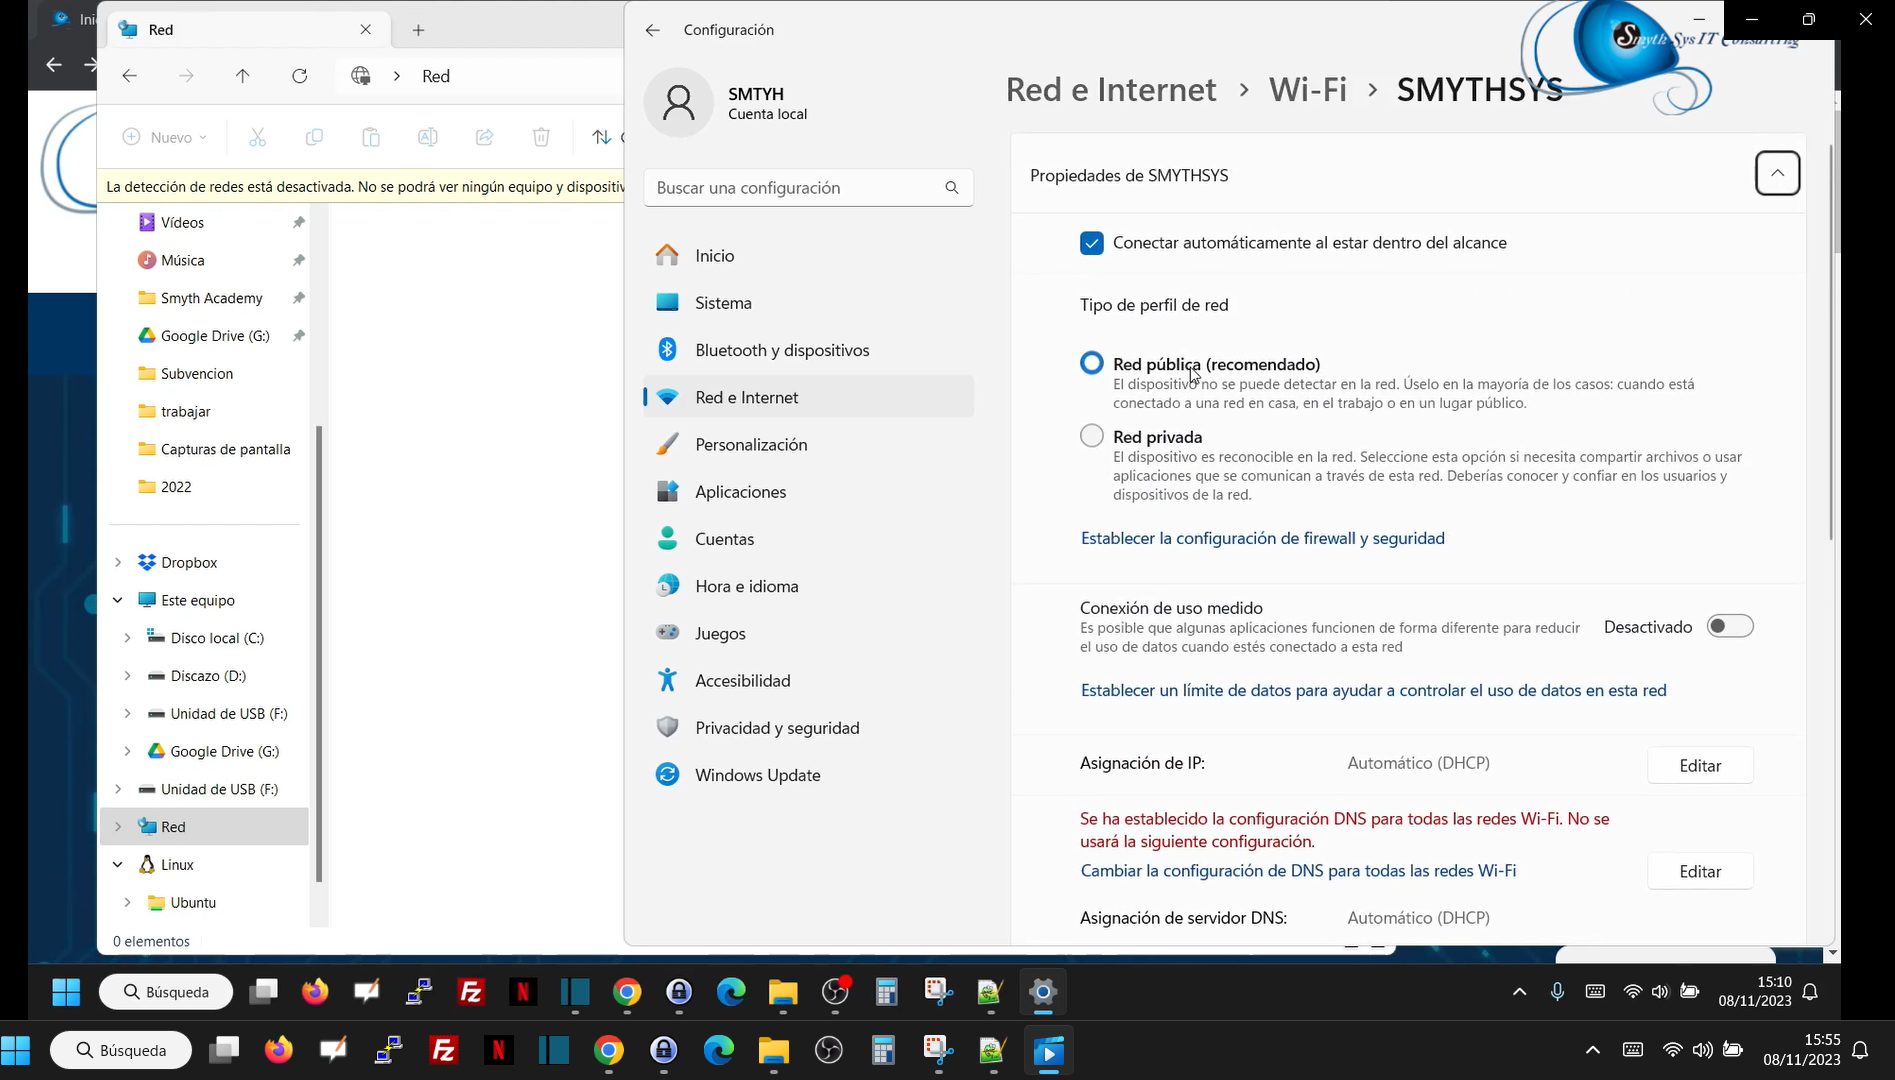Click the search magnifier in settings search
The image size is (1895, 1080).
[x=951, y=188]
